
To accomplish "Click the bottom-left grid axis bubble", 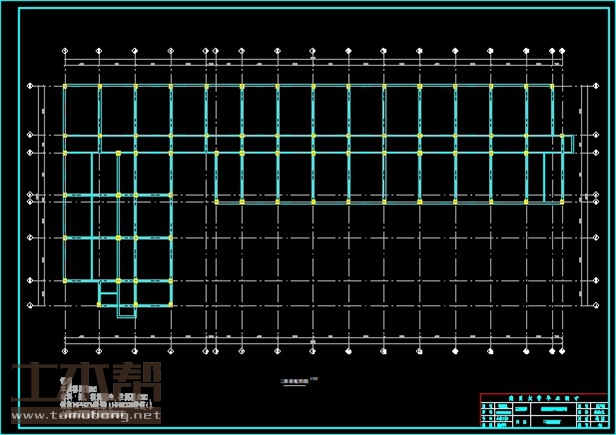I will pyautogui.click(x=65, y=352).
